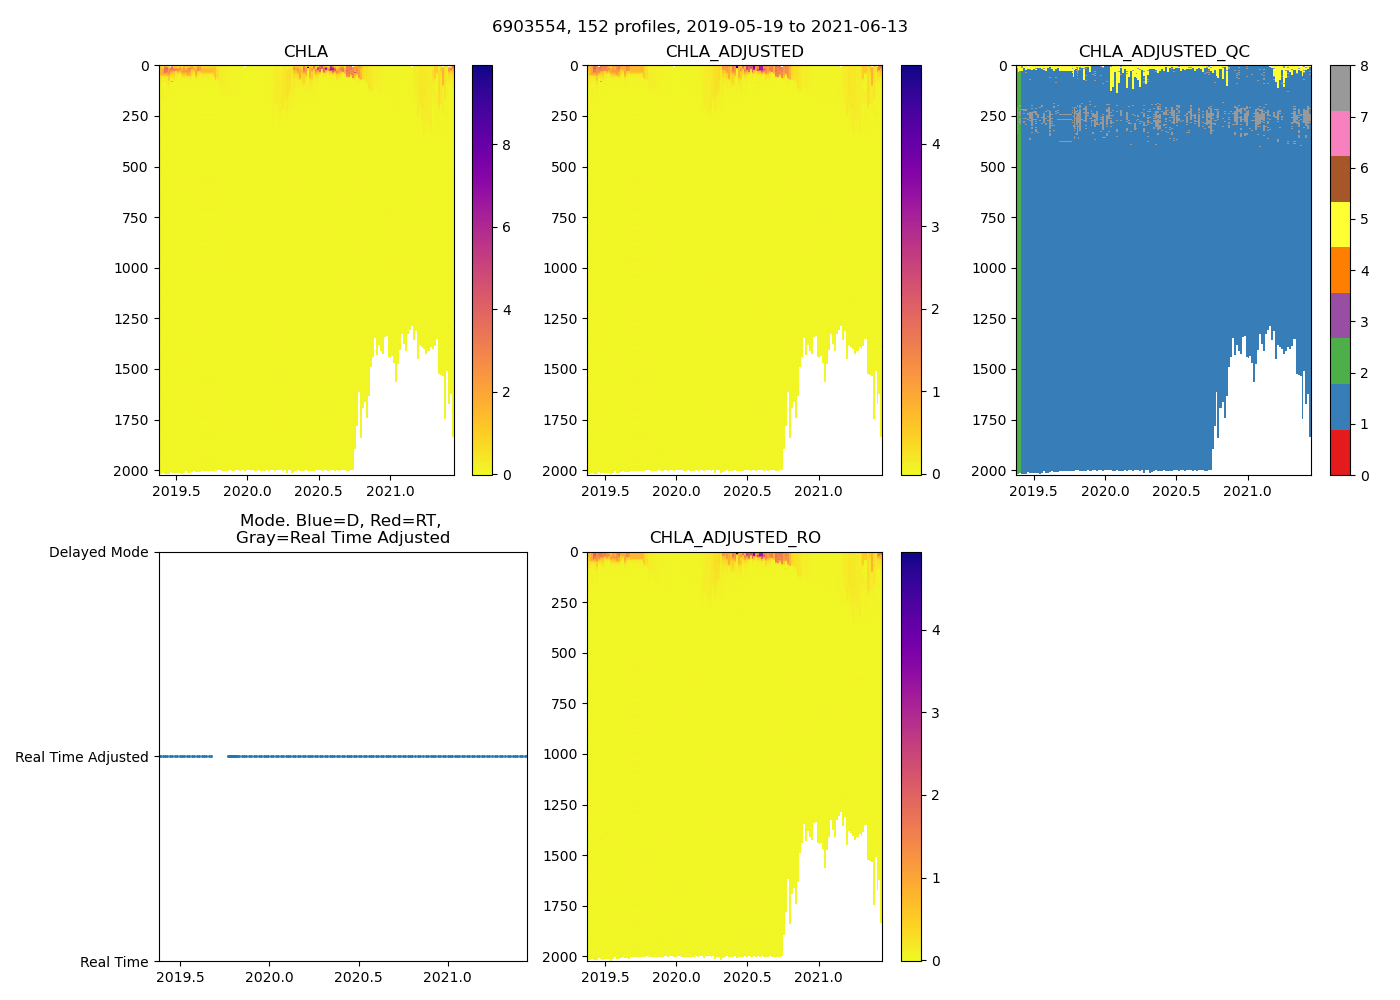
Task: Click the CHLA plot title
Action: [x=306, y=52]
